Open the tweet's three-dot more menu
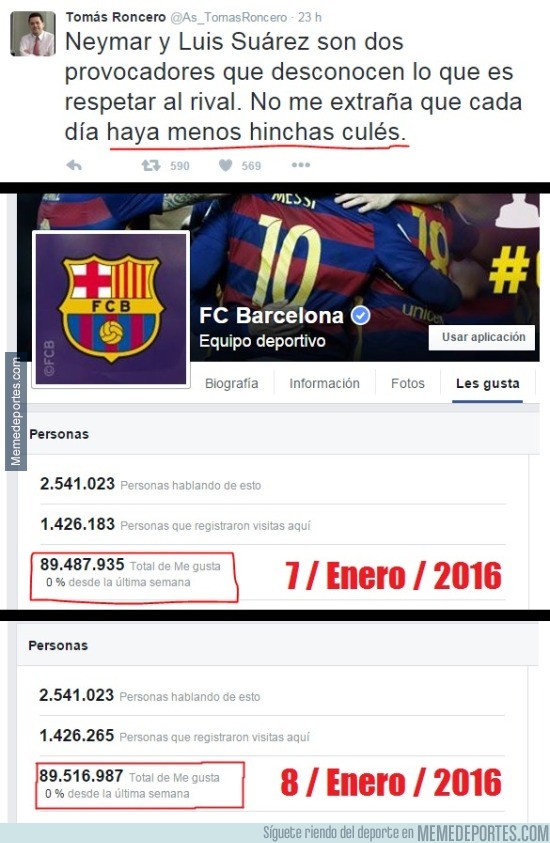Viewport: 550px width, 843px height. (301, 165)
